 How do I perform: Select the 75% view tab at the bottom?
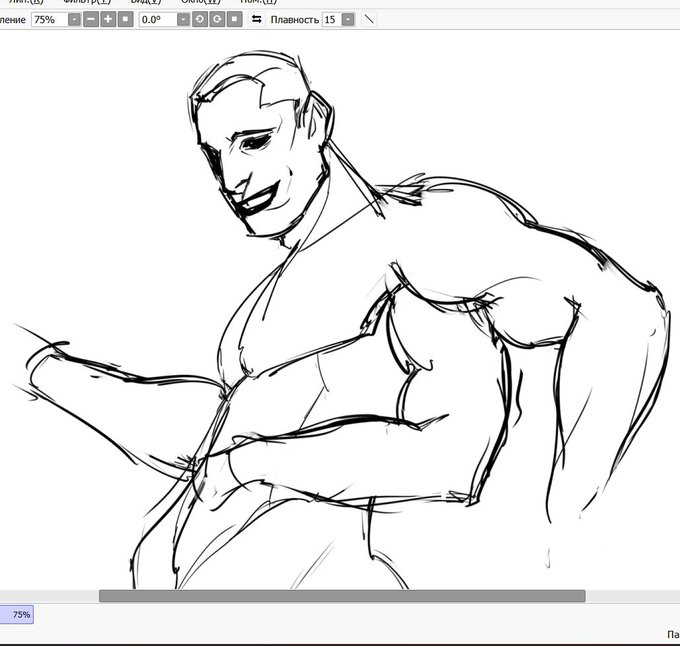(16, 614)
